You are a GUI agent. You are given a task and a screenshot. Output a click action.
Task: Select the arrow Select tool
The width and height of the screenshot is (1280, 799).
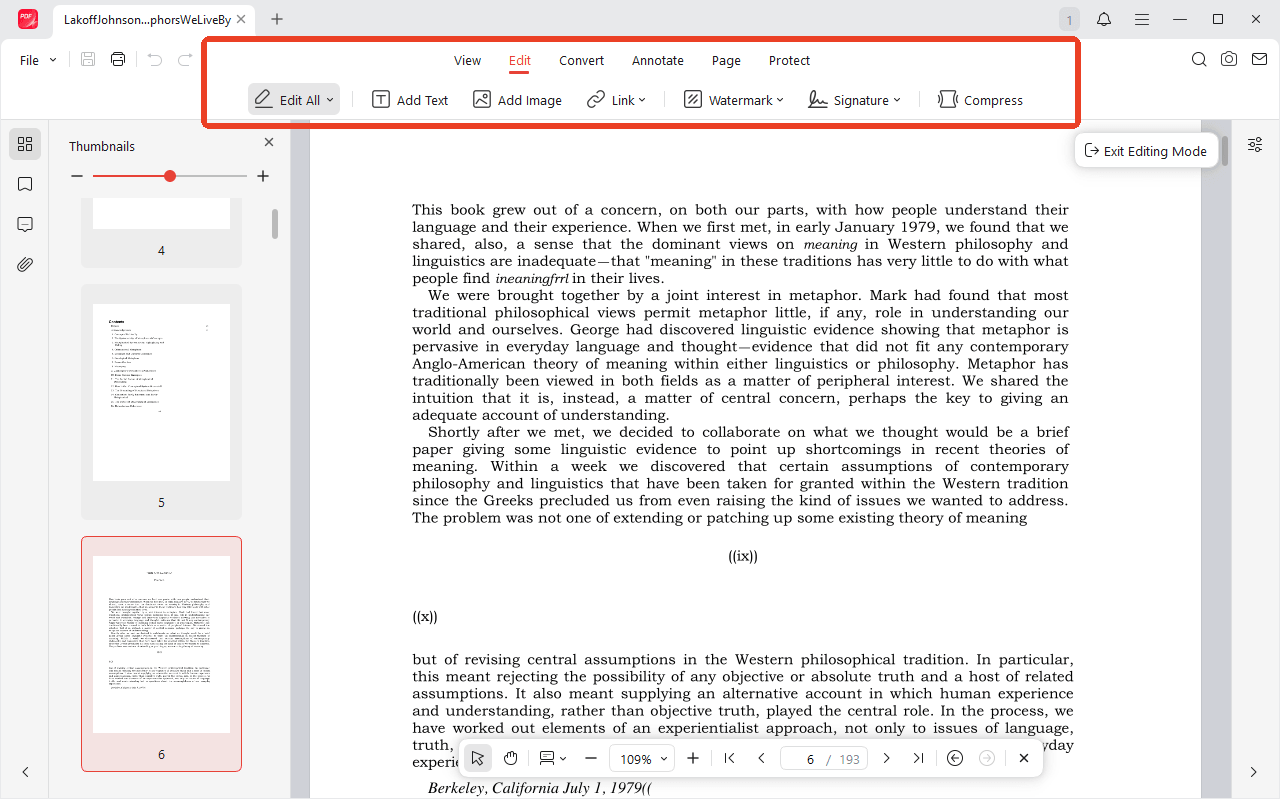(478, 758)
